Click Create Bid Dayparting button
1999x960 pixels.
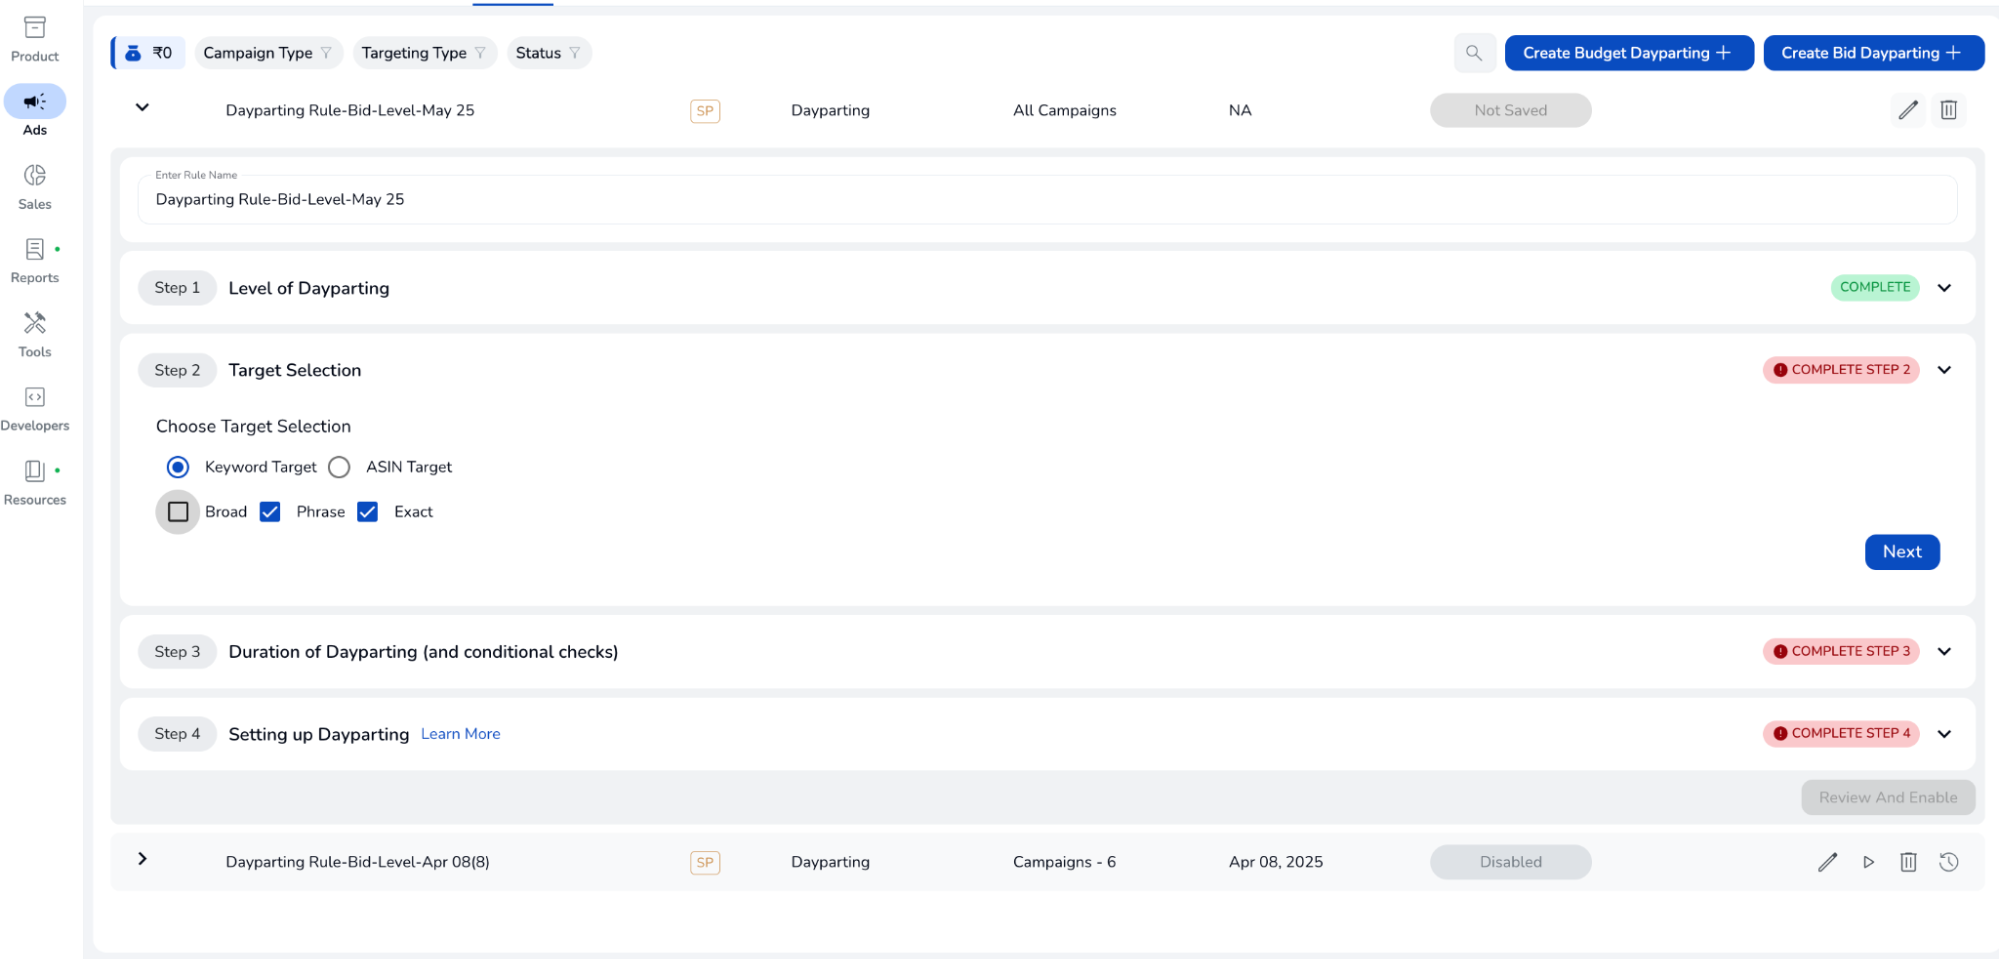point(1873,53)
